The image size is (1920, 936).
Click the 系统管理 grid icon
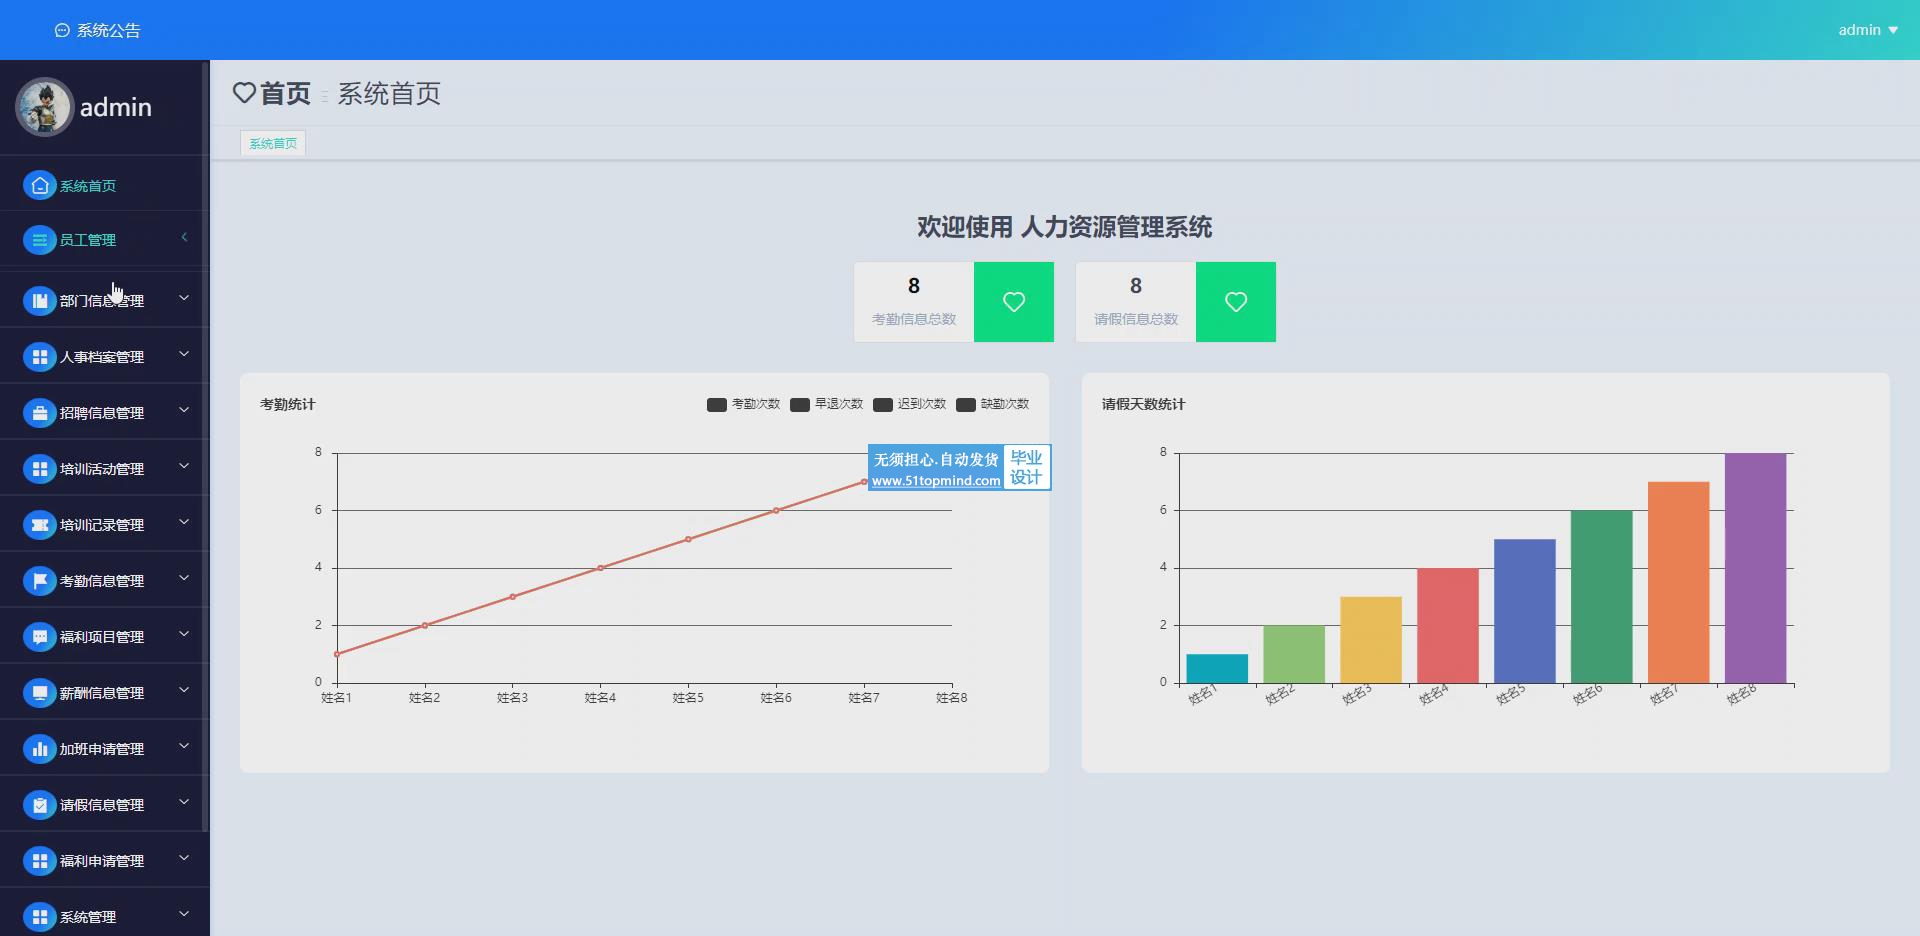coord(39,916)
